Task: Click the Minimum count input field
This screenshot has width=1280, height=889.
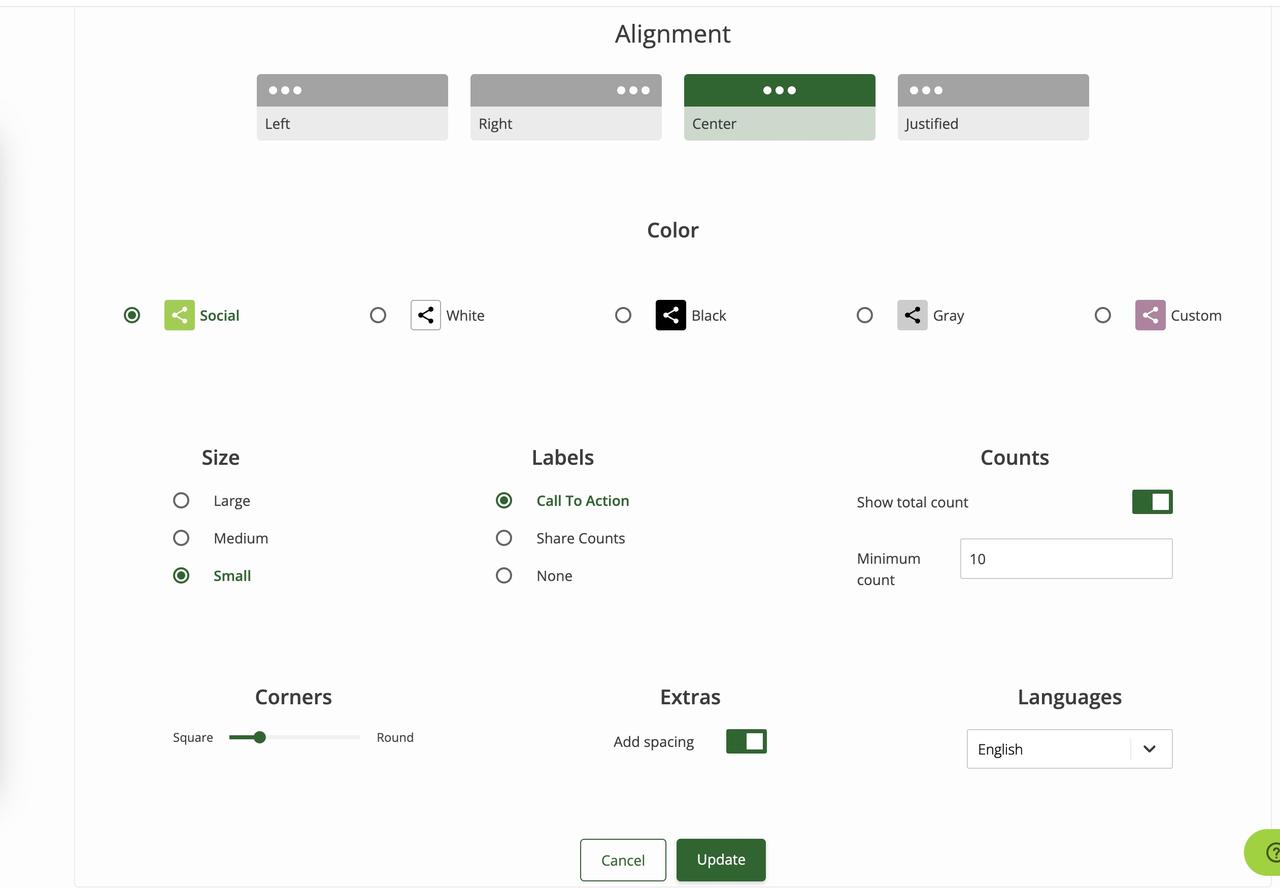Action: [1065, 558]
